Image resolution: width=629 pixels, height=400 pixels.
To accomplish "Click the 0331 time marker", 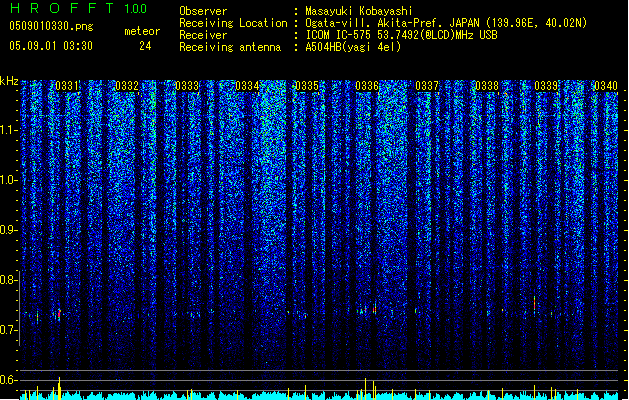I will point(67,86).
